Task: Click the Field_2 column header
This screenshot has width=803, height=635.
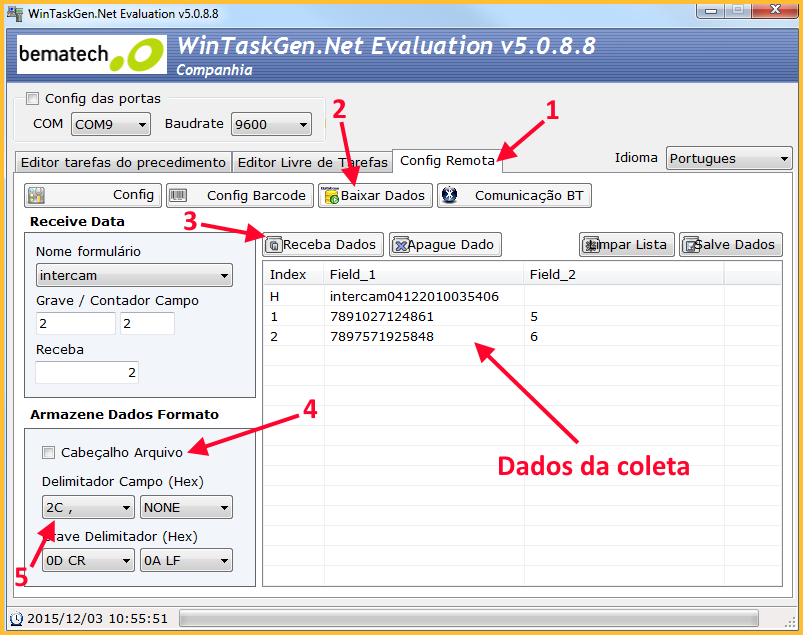Action: (x=624, y=274)
